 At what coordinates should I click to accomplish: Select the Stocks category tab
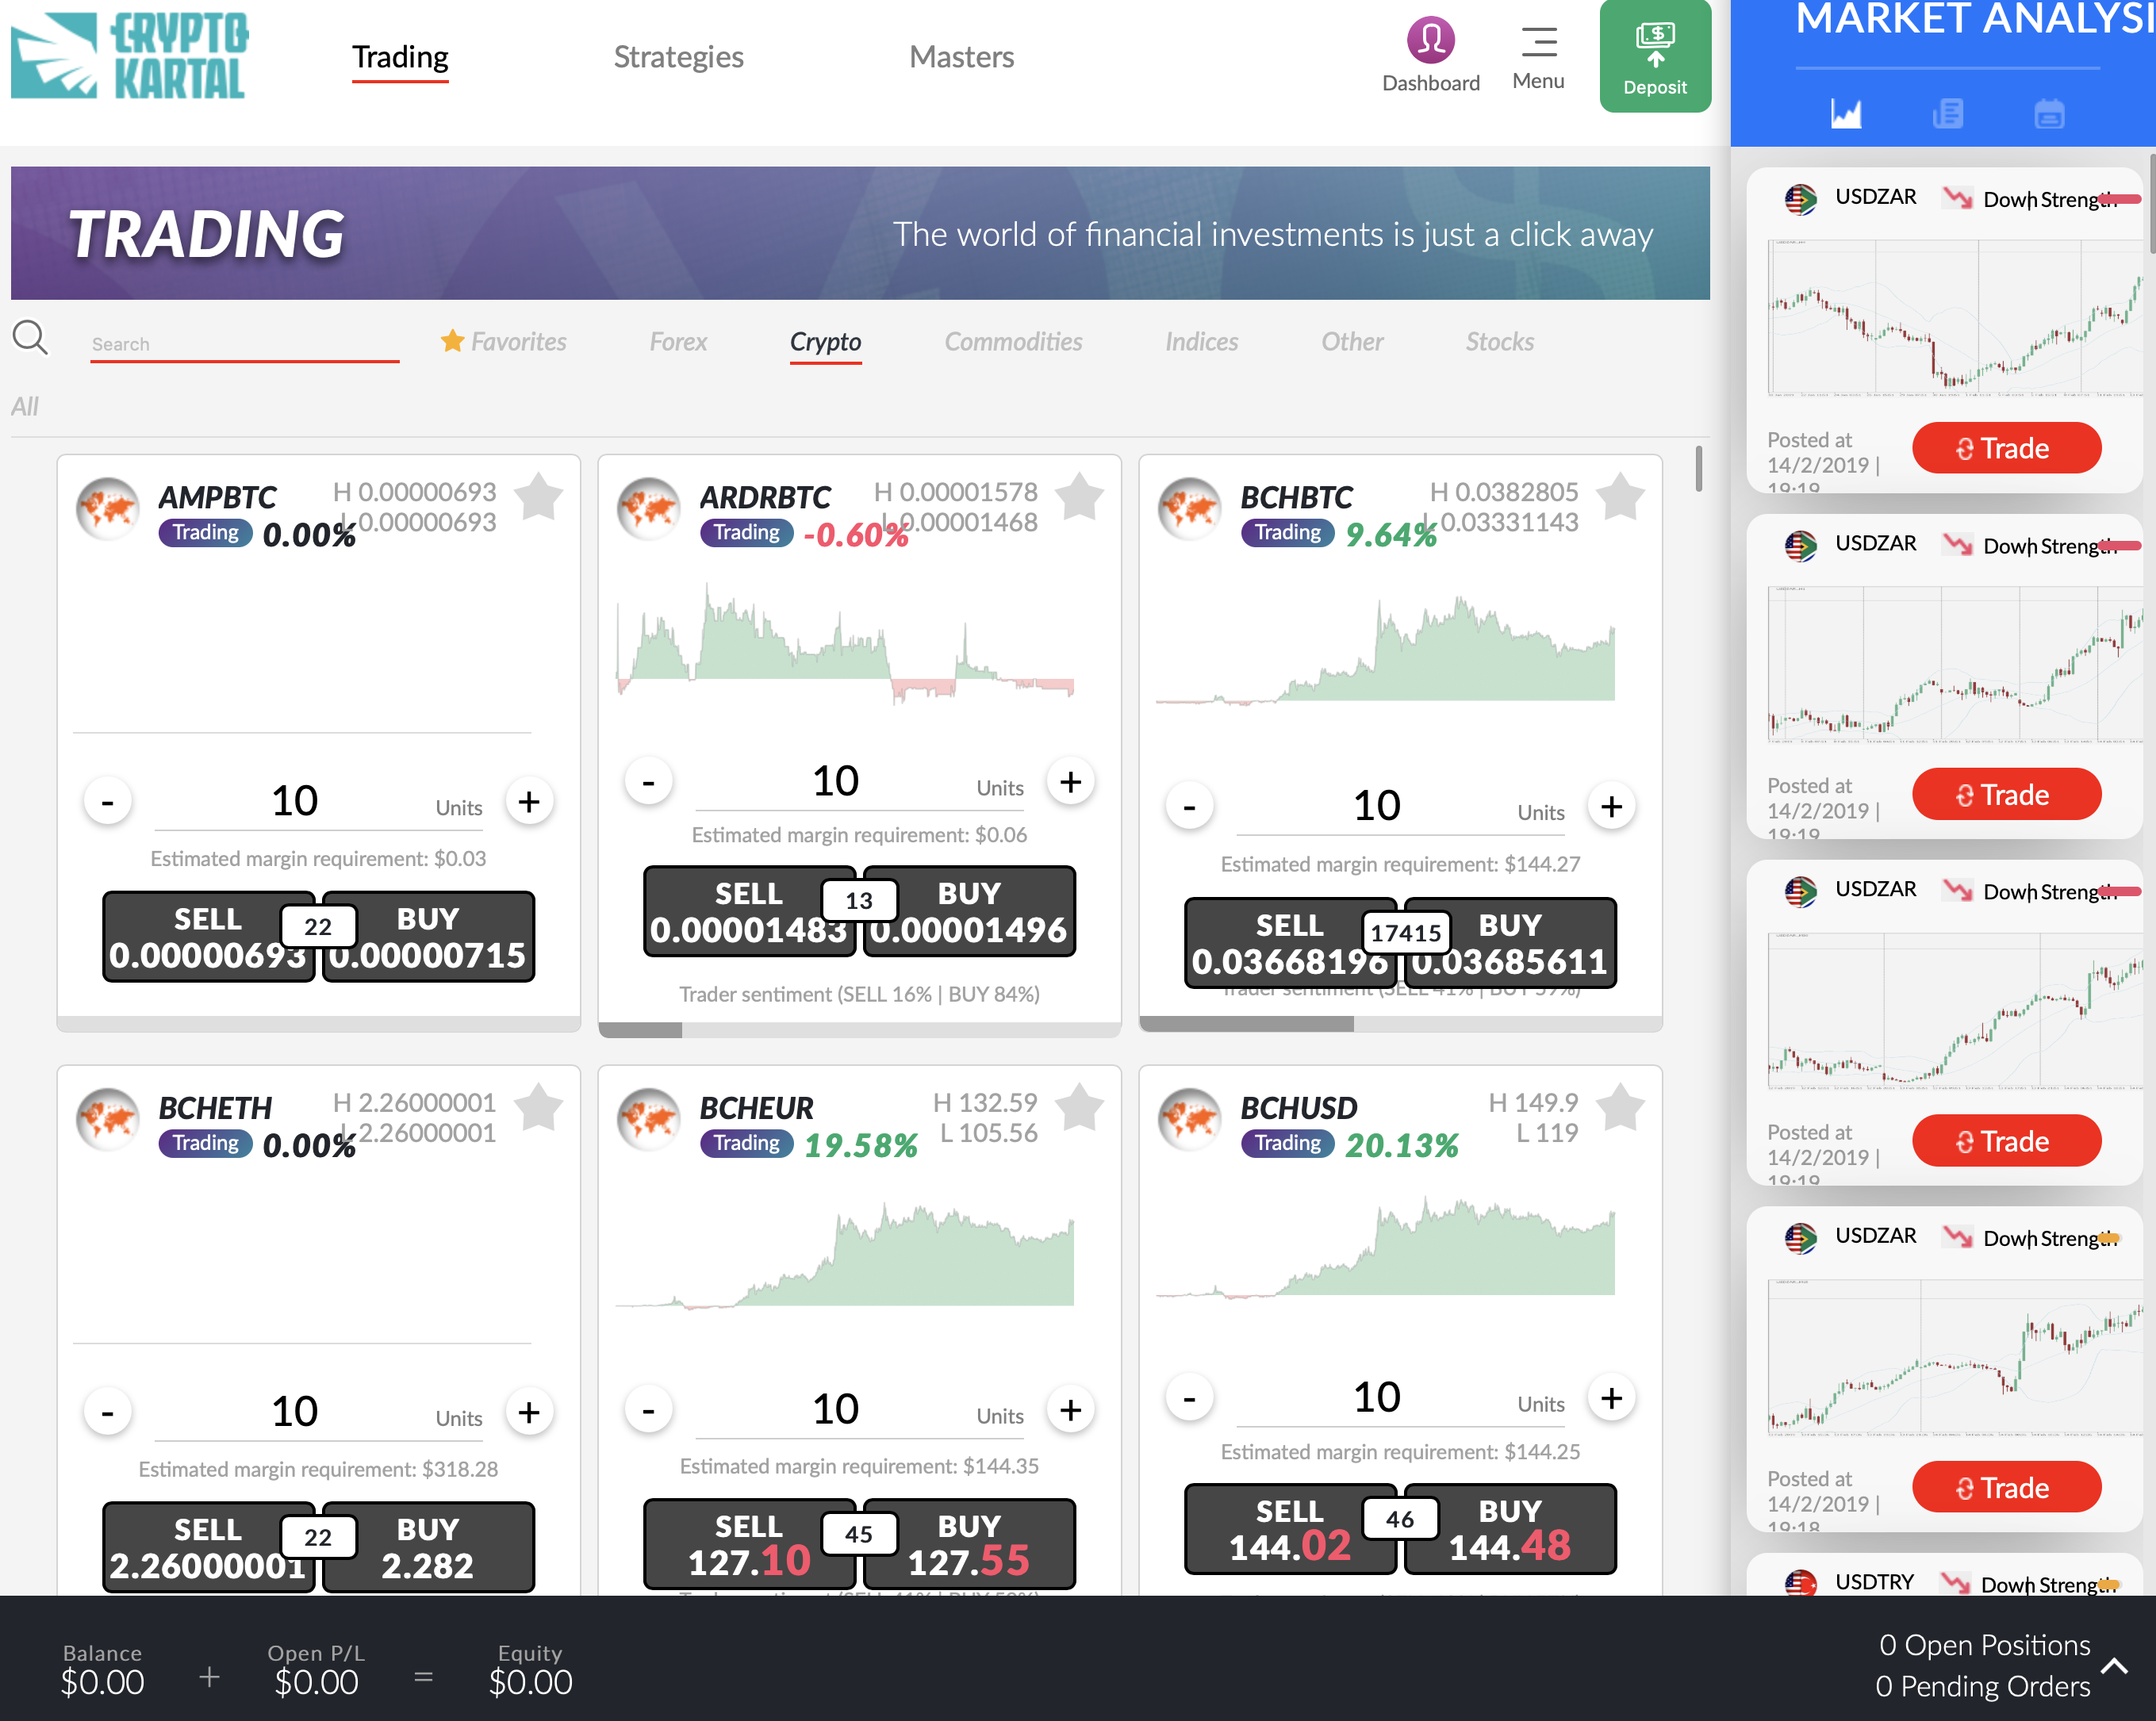click(1499, 342)
